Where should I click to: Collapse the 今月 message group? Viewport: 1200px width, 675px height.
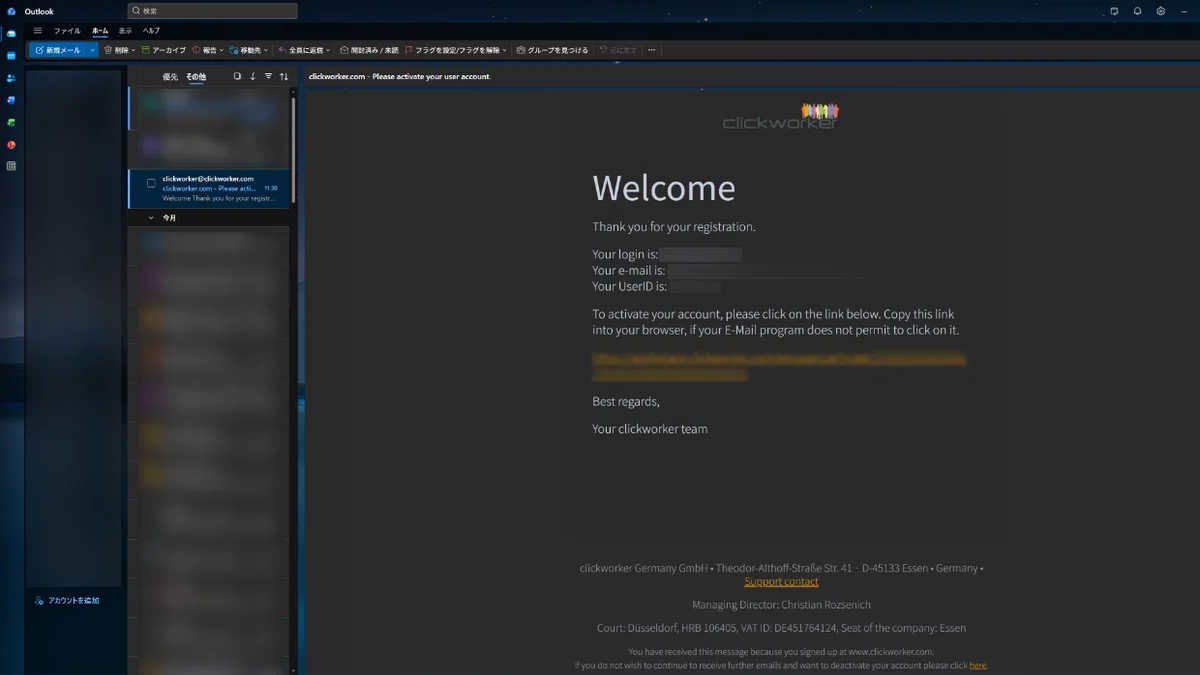(x=151, y=217)
